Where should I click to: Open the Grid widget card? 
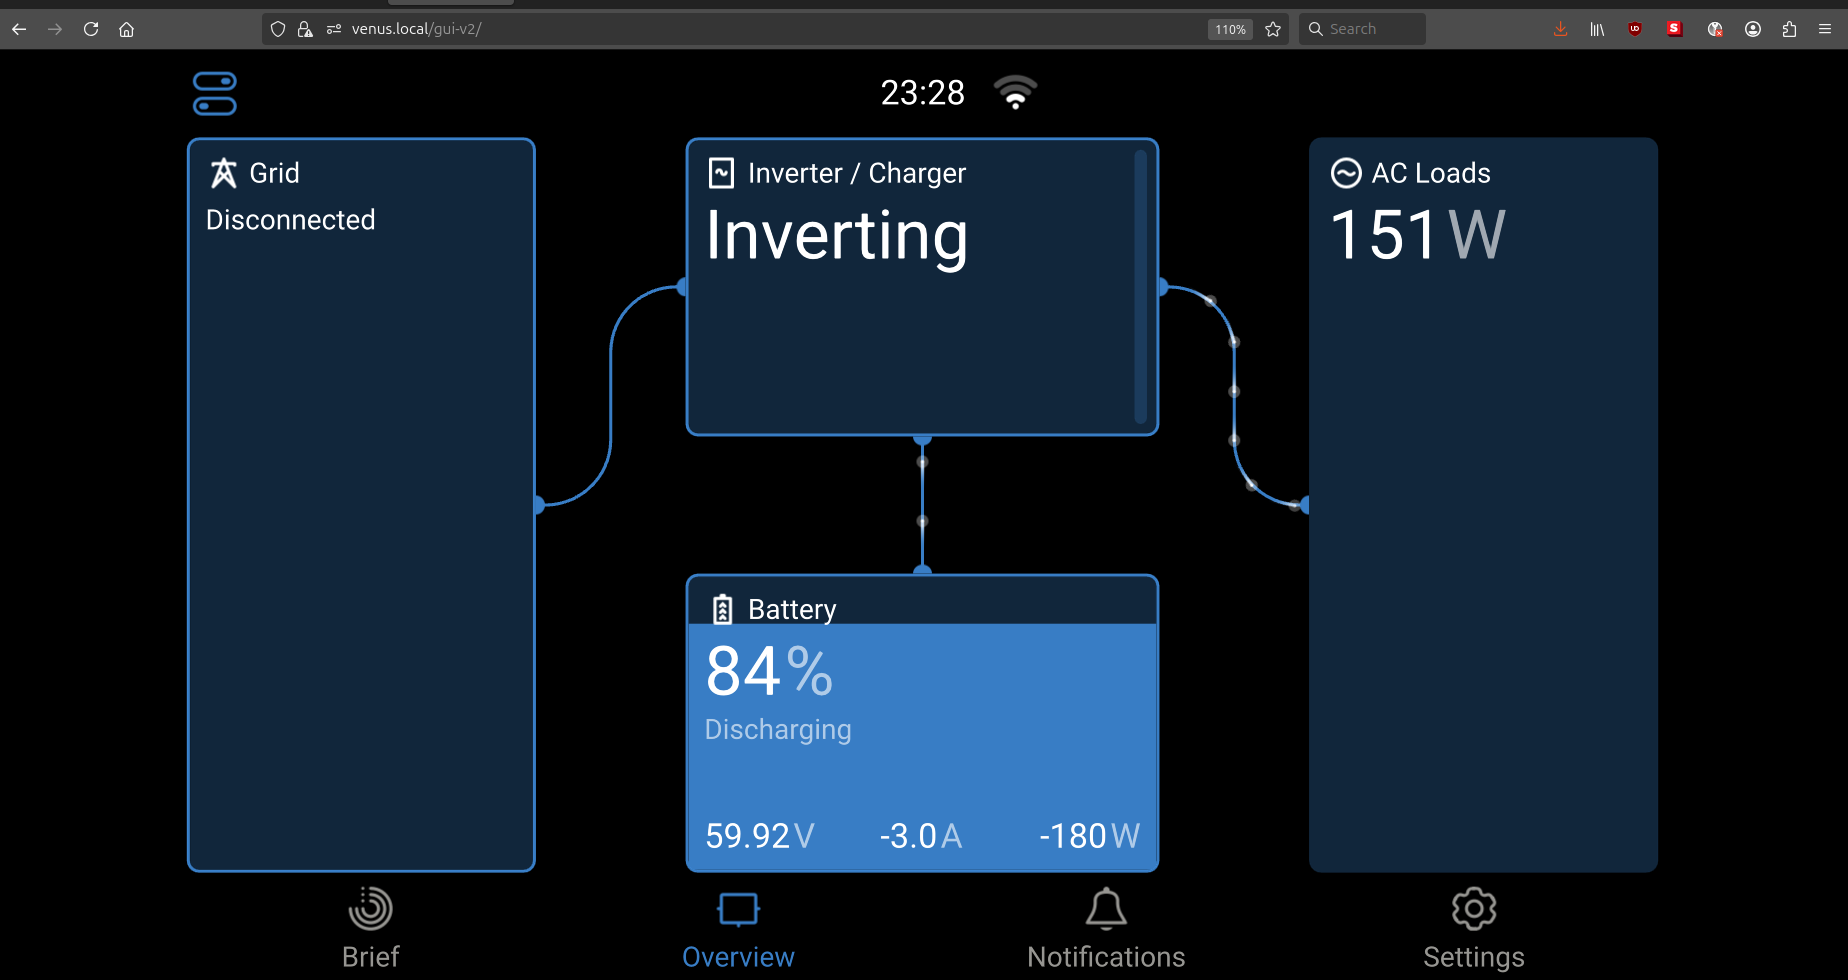361,504
